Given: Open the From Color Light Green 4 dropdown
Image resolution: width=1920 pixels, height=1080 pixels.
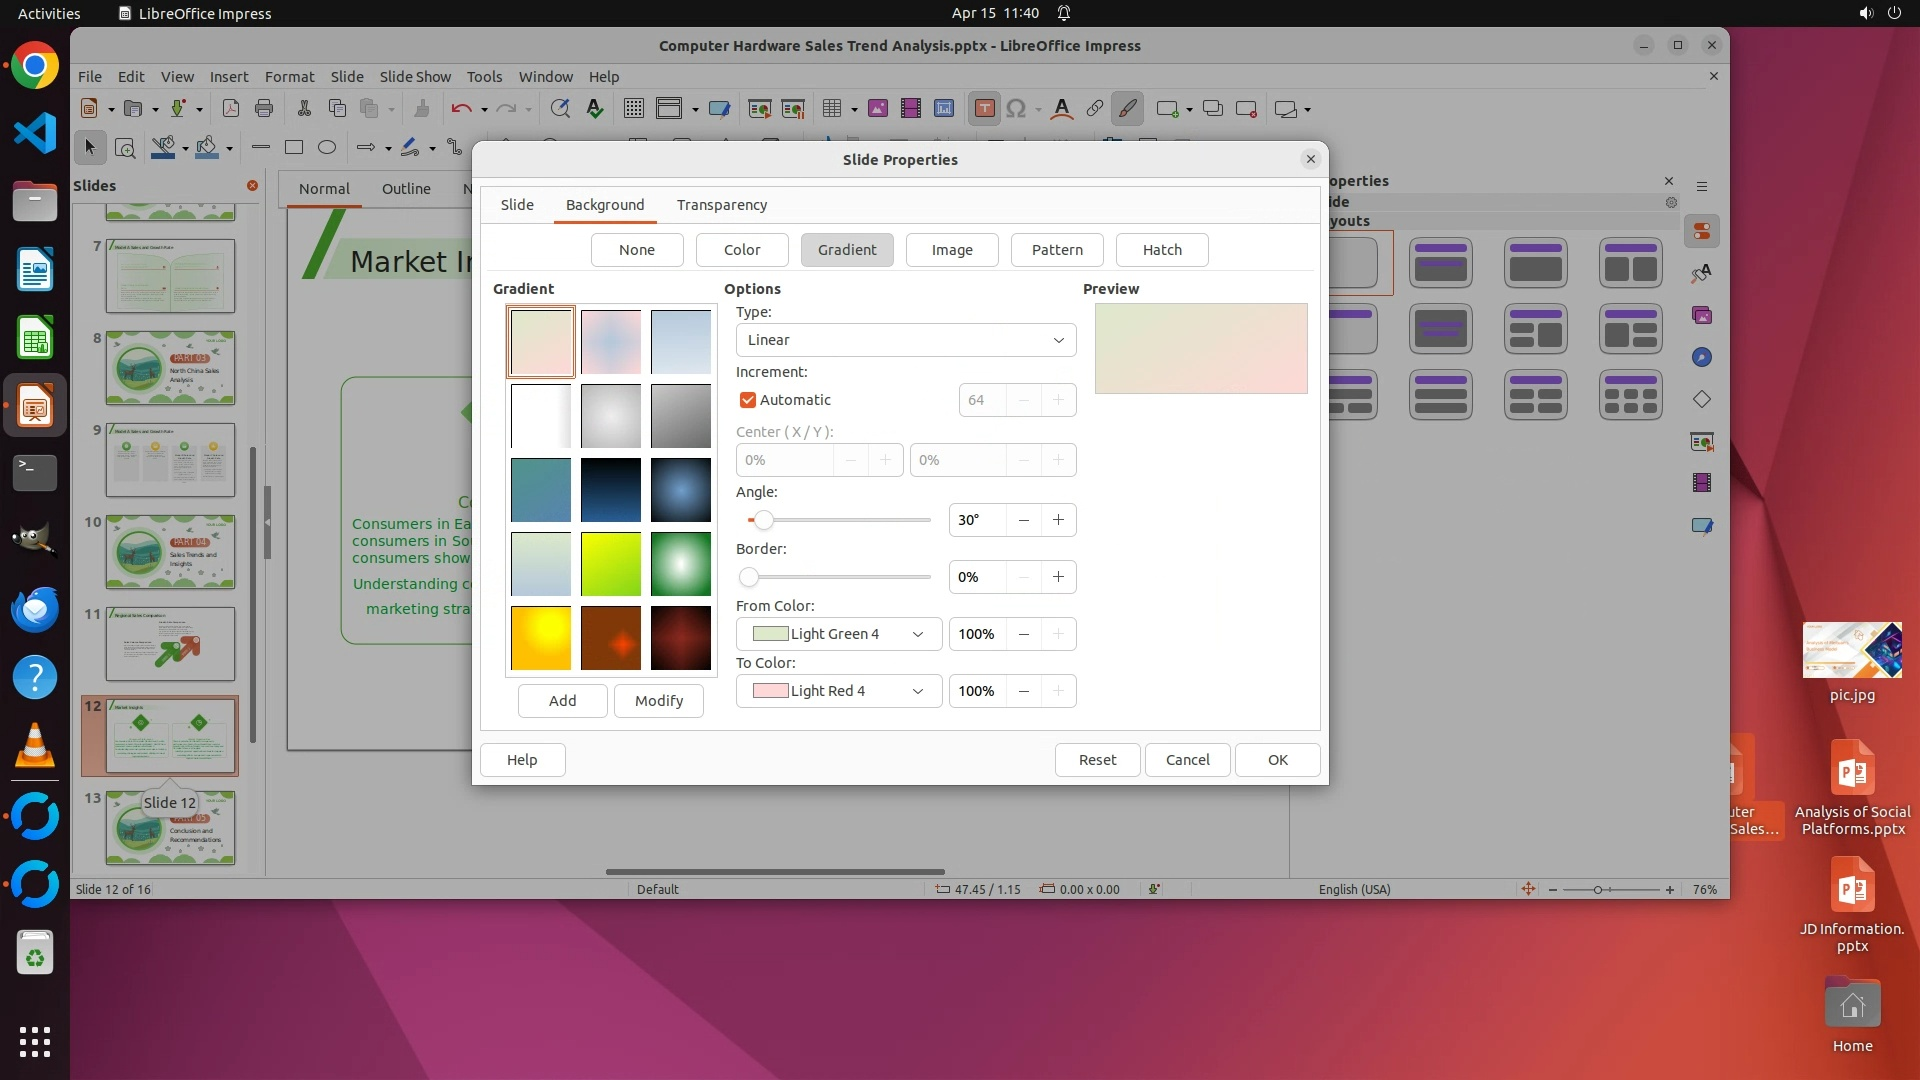Looking at the screenshot, I should (x=838, y=634).
